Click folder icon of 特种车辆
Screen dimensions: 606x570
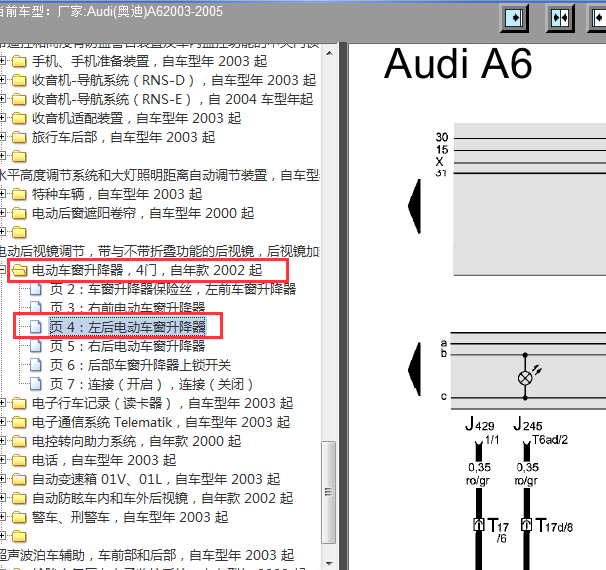click(x=19, y=194)
